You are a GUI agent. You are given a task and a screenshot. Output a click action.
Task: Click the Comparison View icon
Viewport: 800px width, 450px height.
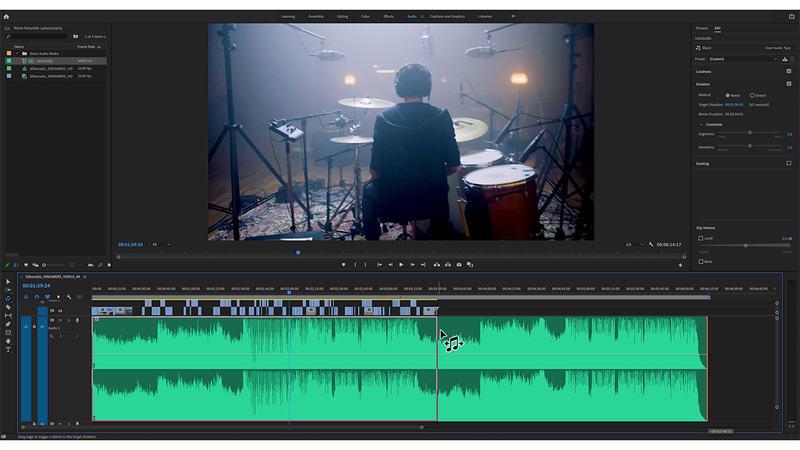pyautogui.click(x=470, y=265)
